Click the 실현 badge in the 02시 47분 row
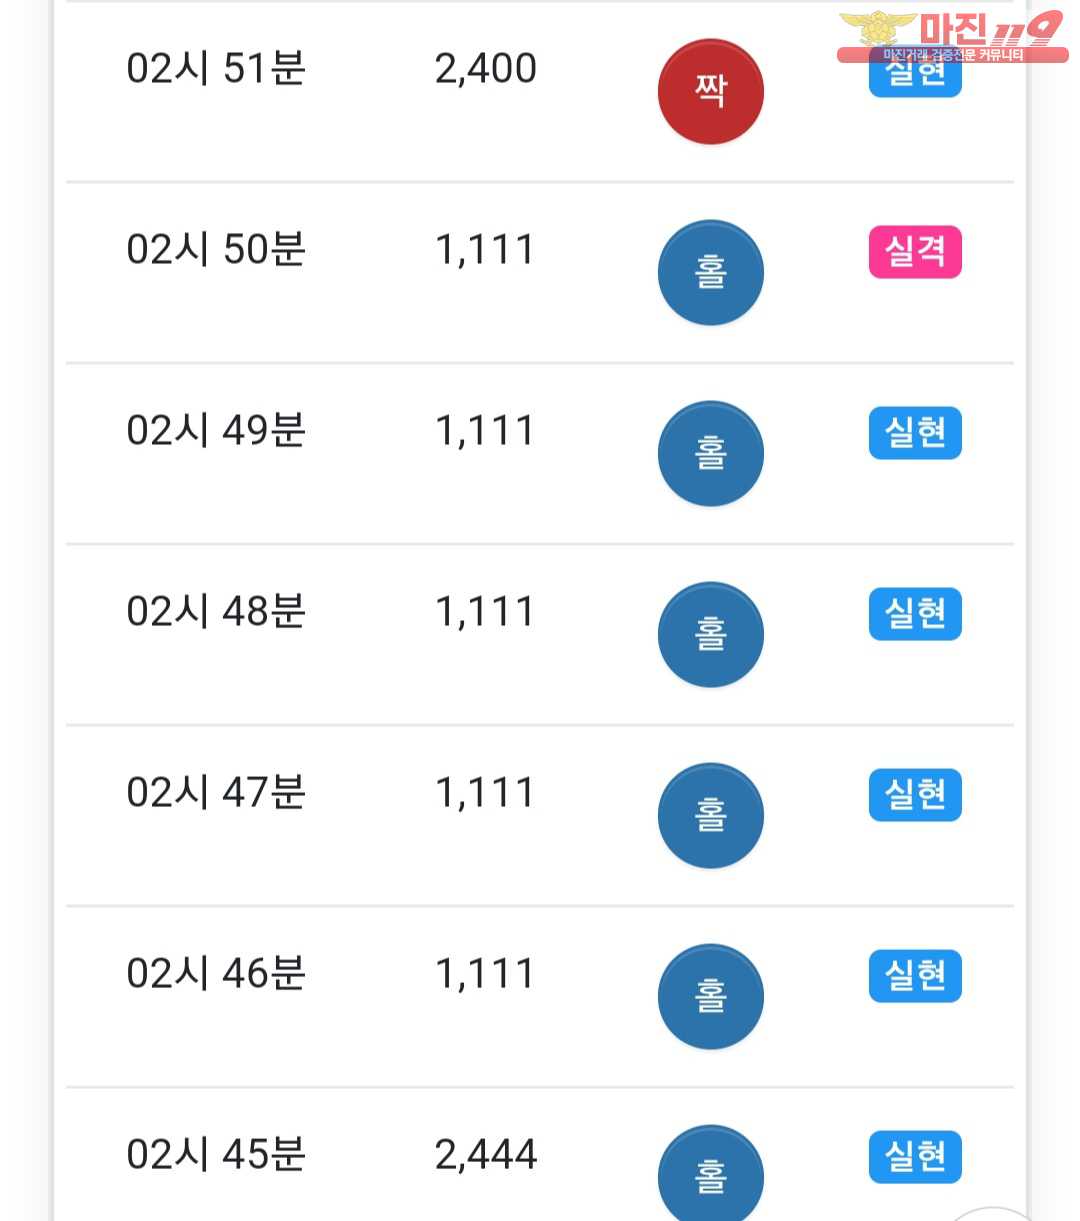Screen dimensions: 1080x1221 click(x=915, y=795)
